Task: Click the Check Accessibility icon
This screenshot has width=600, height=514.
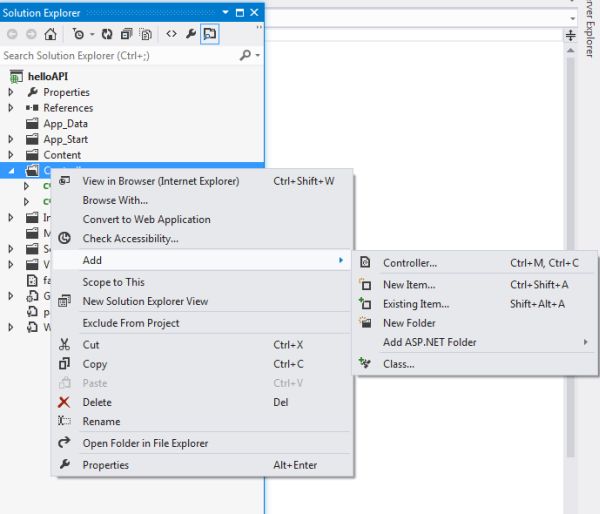Action: [x=64, y=238]
